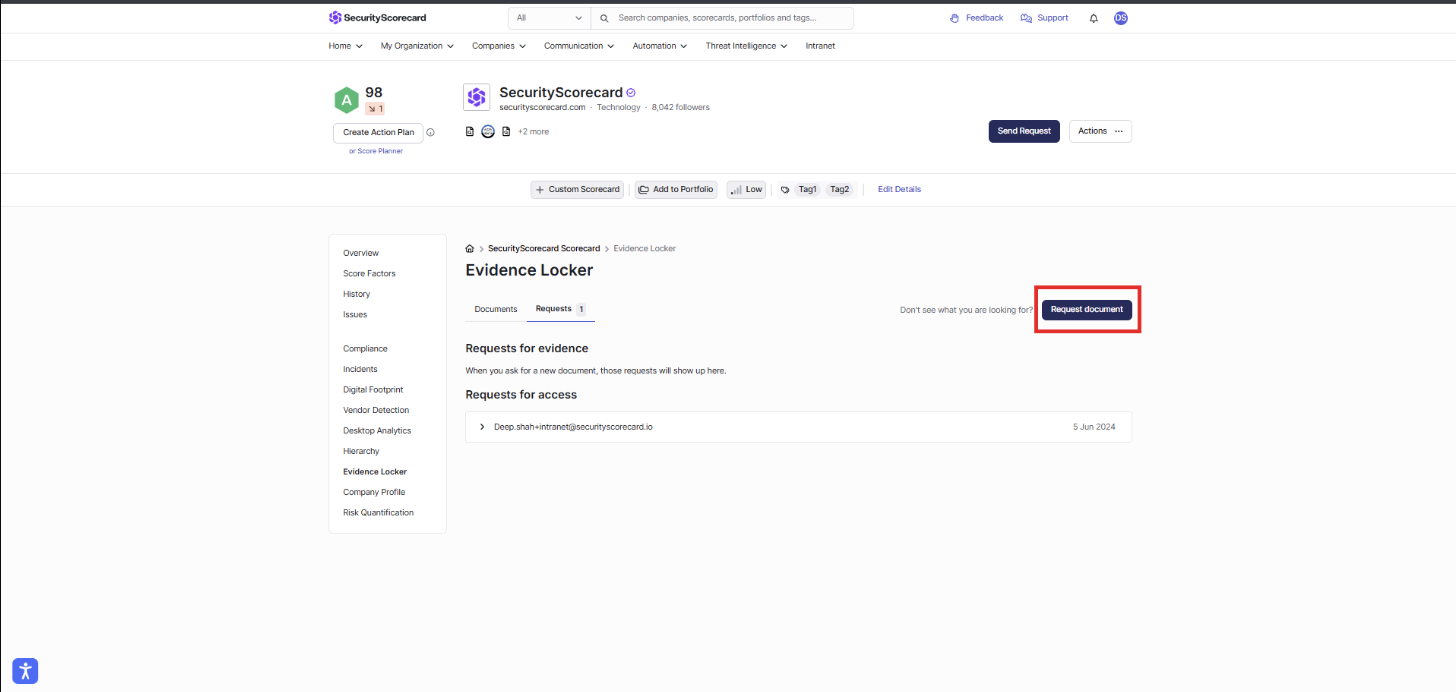Open the Communication menu
1456x692 pixels.
click(579, 46)
